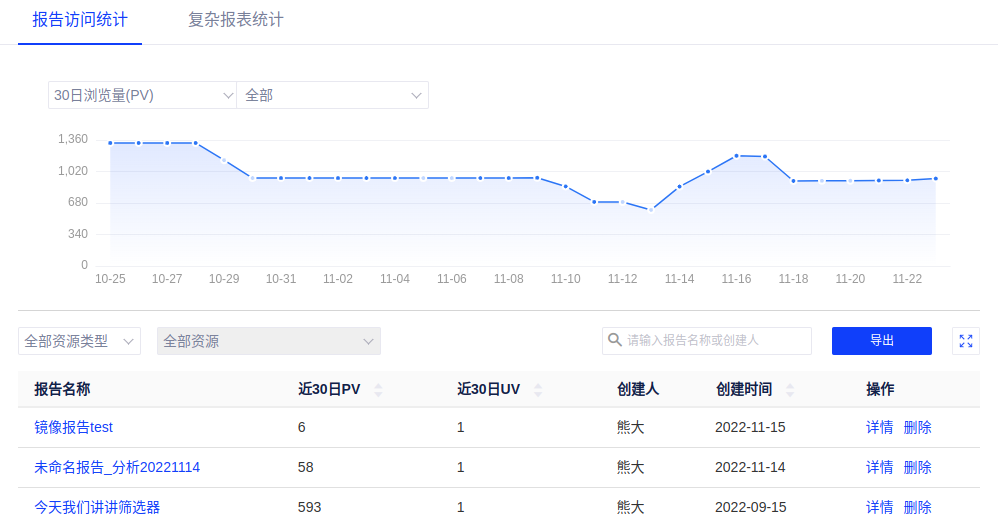The height and width of the screenshot is (526, 998).
Task: Open the 30日浏览量(PV) metric dropdown
Action: click(142, 95)
